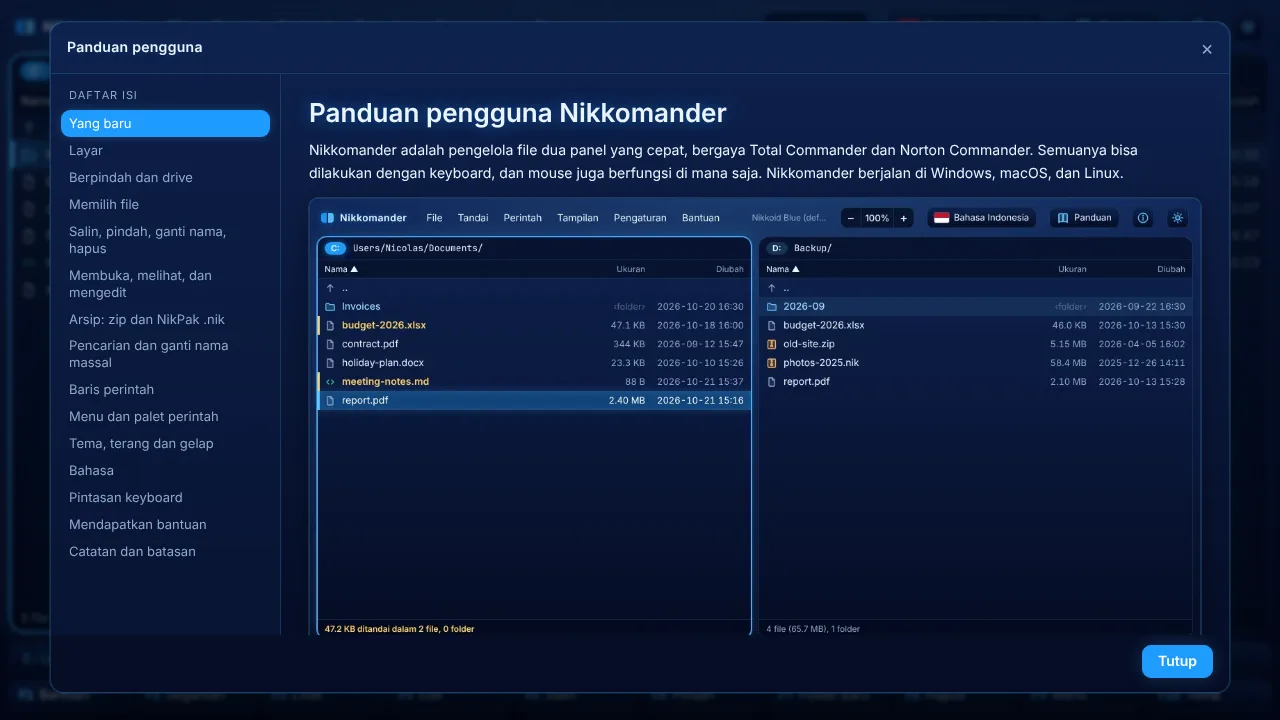Open the Nikkoid Blue theme dropdown
This screenshot has height=720, width=1280.
pos(789,218)
